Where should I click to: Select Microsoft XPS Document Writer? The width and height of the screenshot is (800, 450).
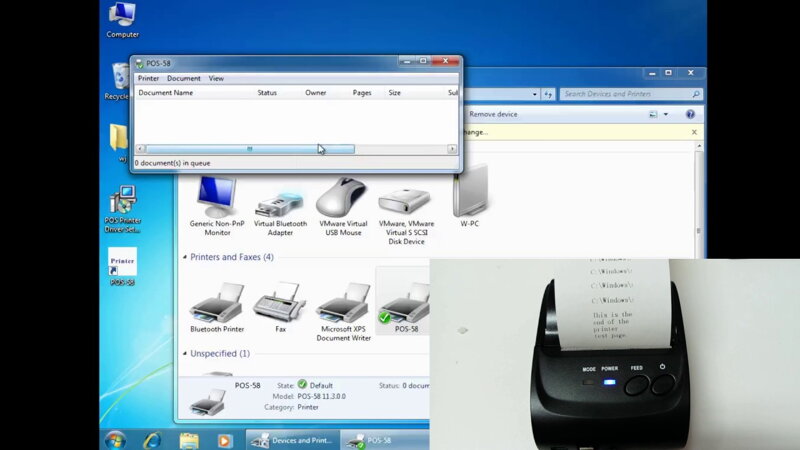coord(343,312)
